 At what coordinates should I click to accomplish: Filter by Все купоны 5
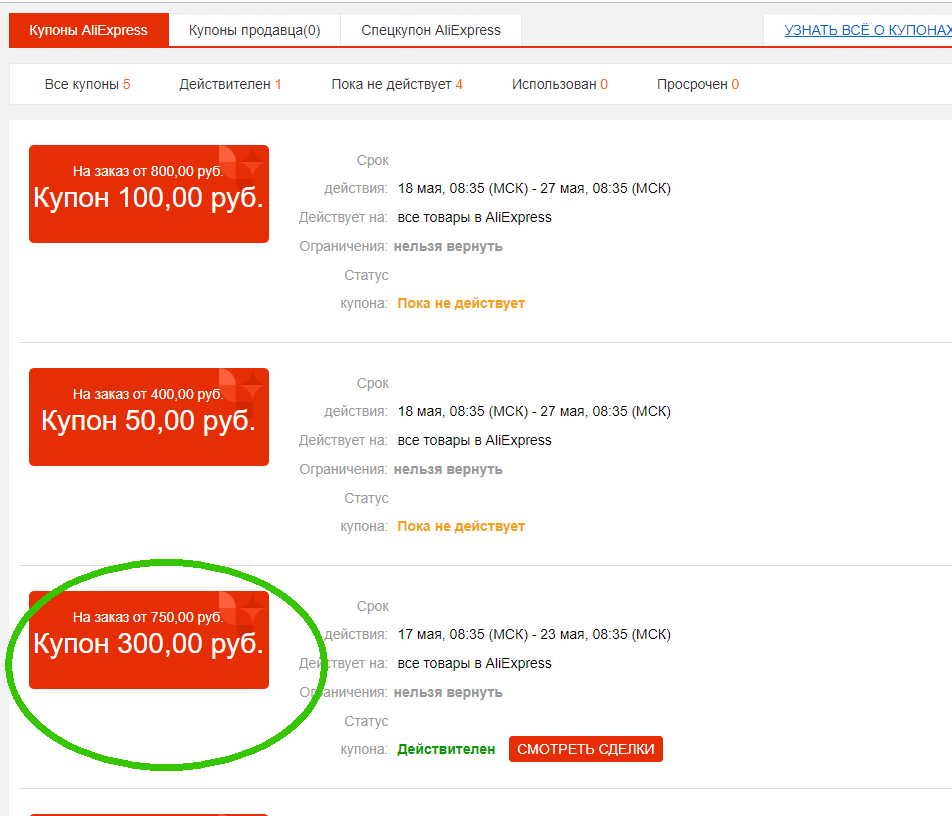87,84
